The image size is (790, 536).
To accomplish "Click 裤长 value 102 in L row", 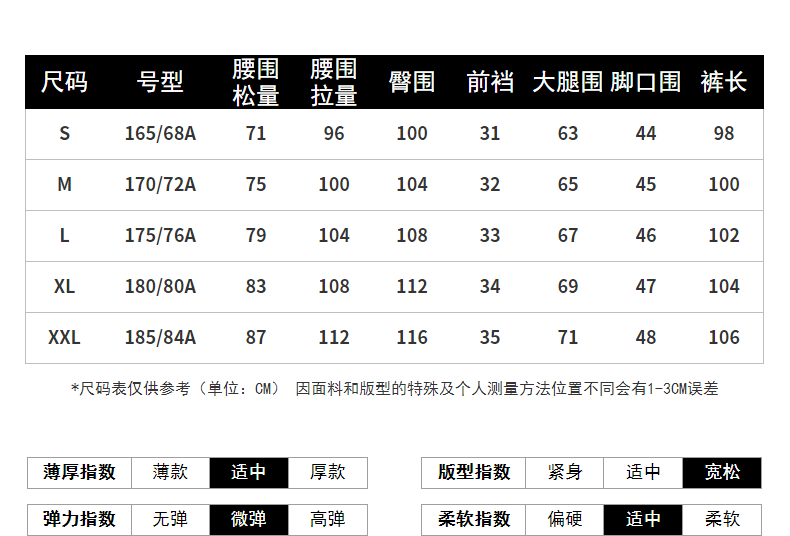I will click(724, 235).
